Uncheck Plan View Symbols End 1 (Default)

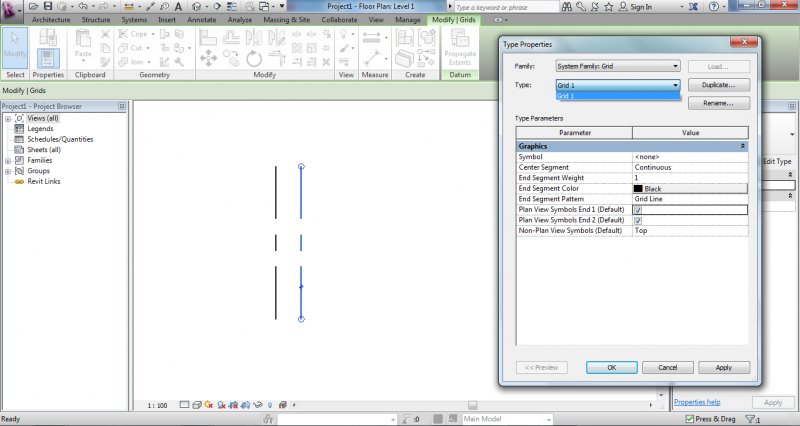click(x=638, y=210)
